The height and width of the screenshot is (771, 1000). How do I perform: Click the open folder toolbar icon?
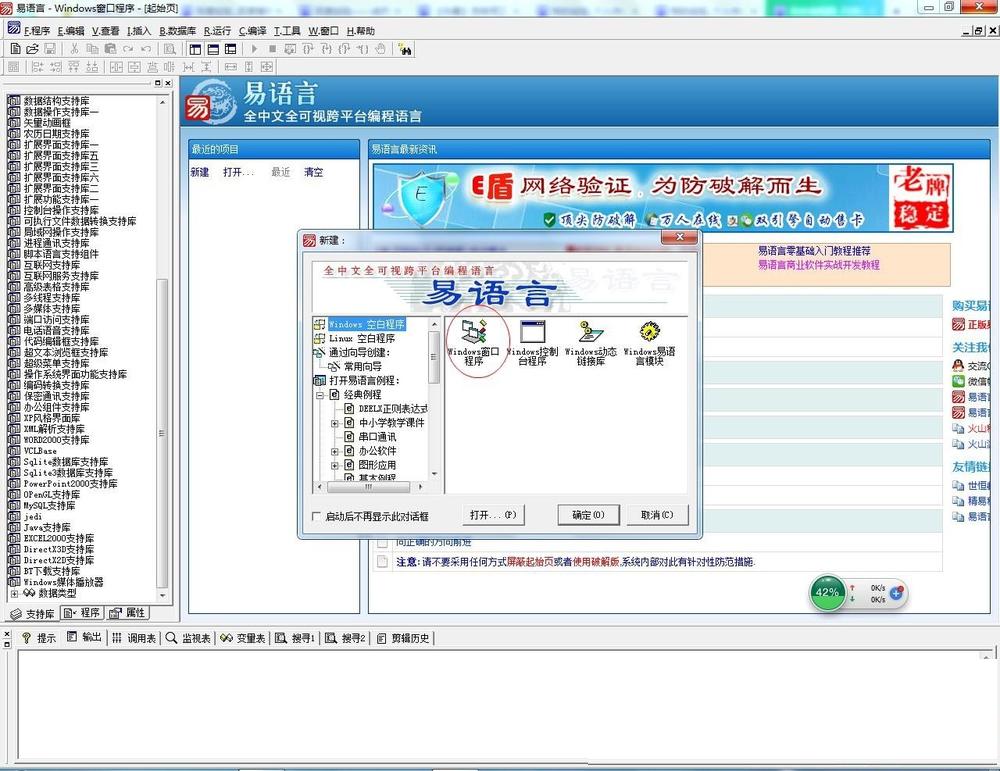coord(32,48)
